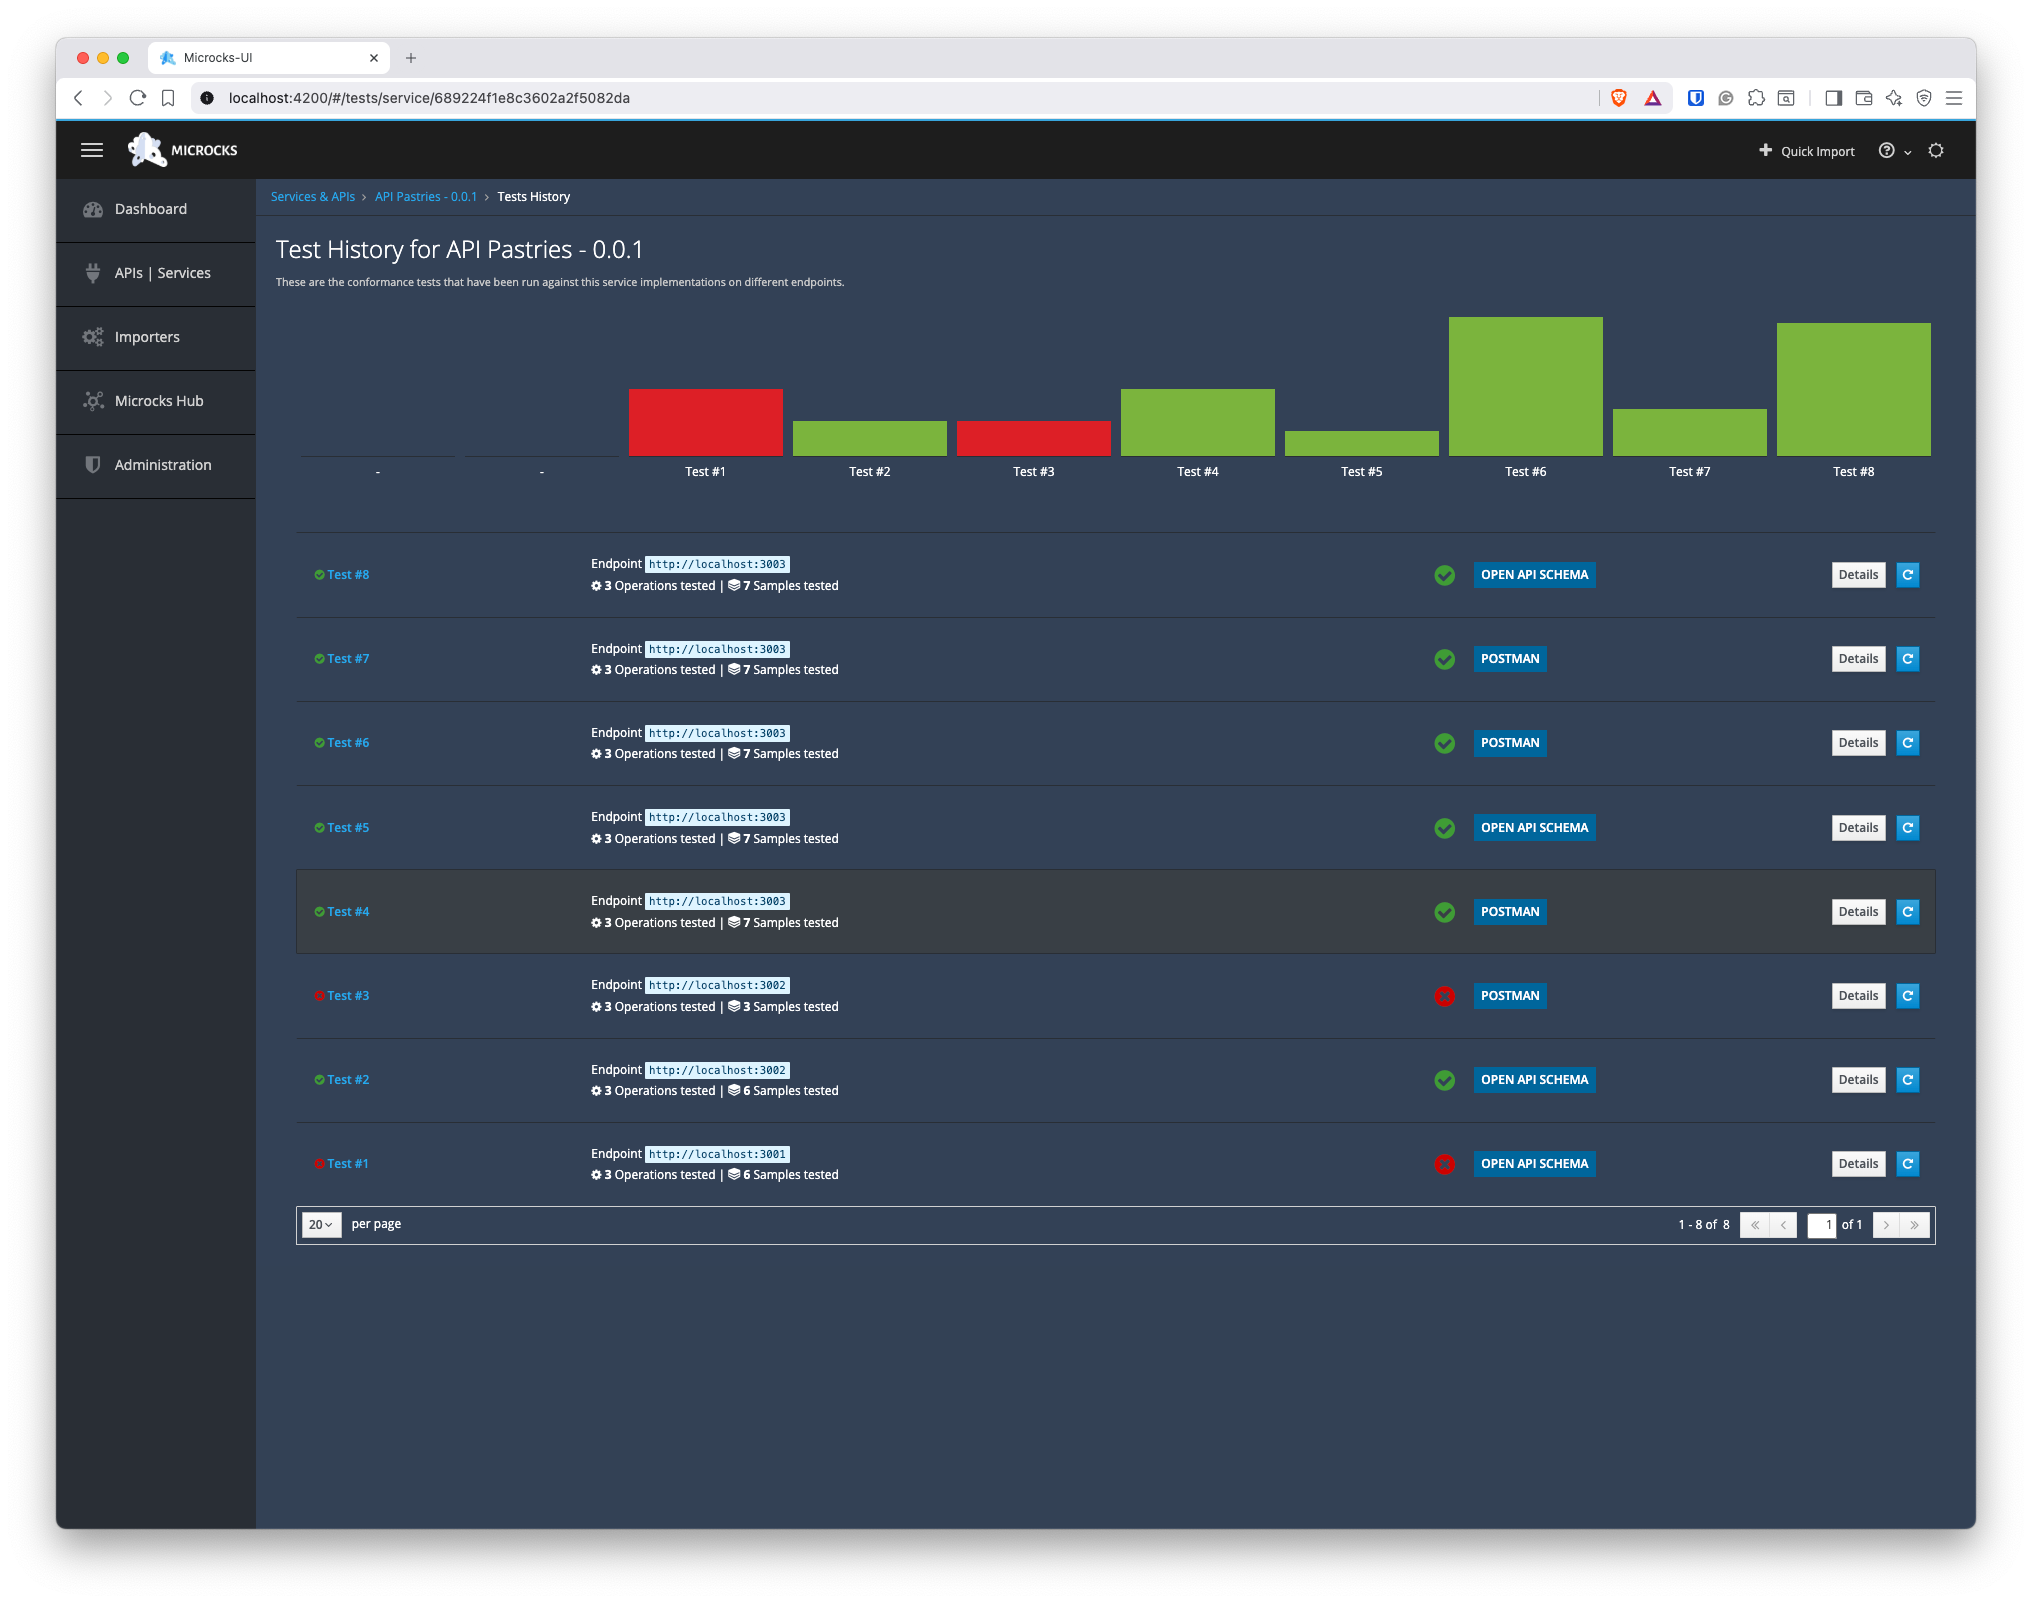Open the hamburger navigation menu
The width and height of the screenshot is (2032, 1603).
pyautogui.click(x=92, y=150)
